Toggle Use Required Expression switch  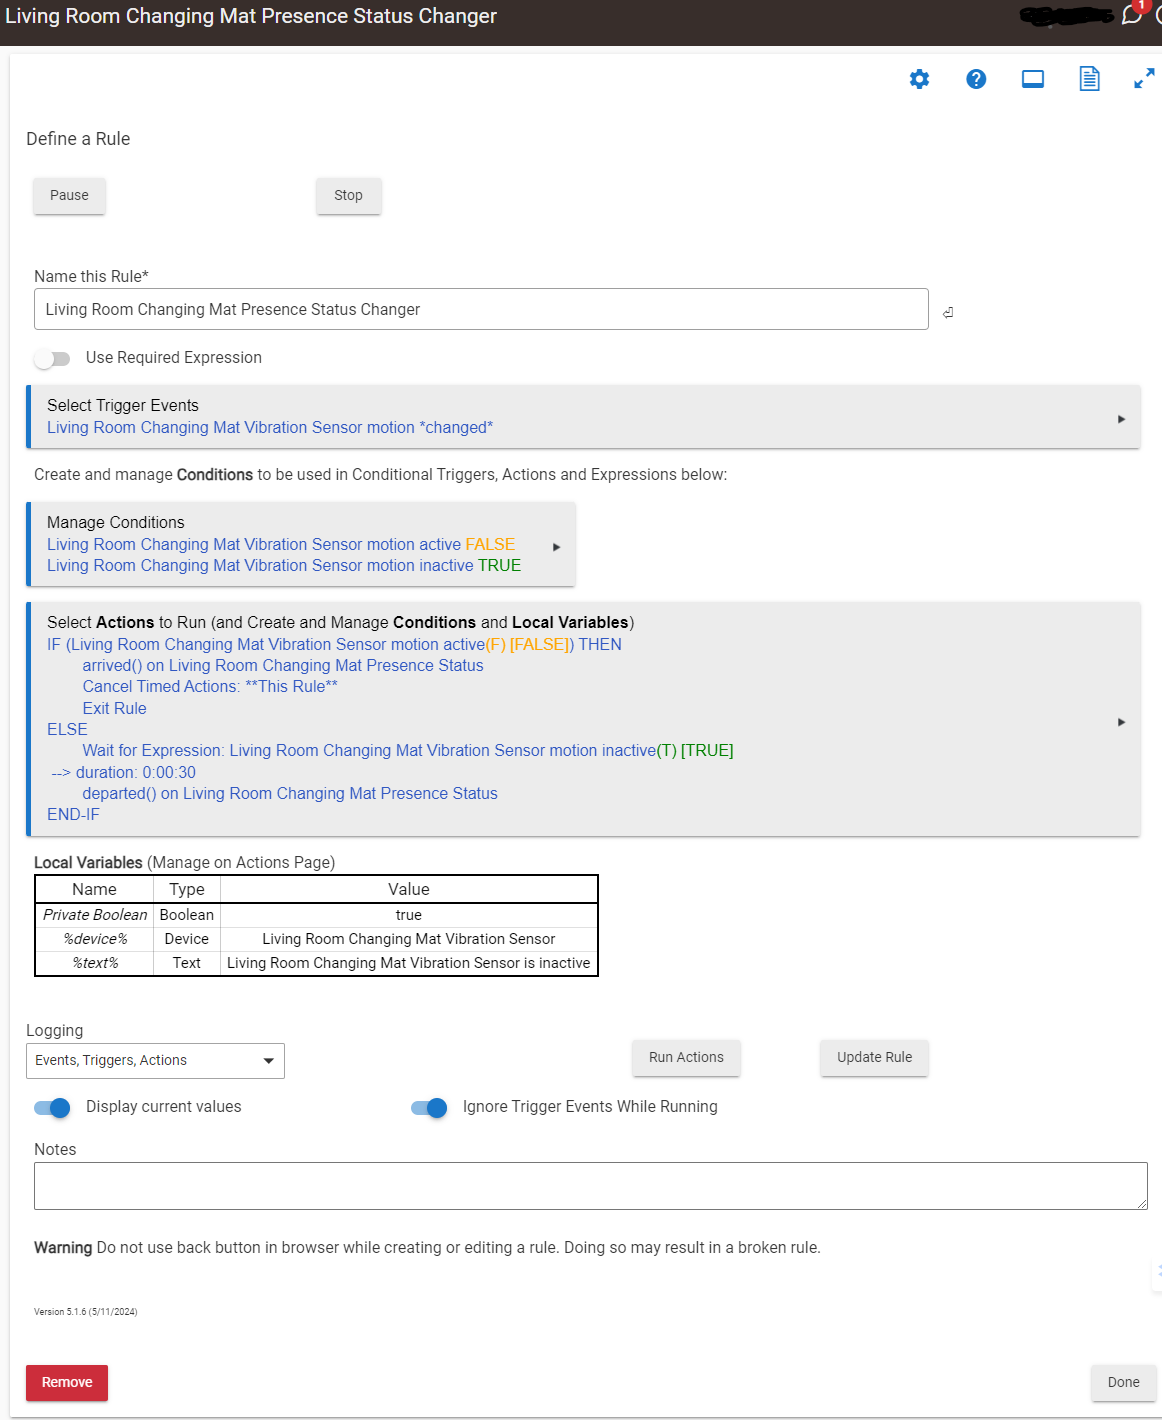(52, 358)
